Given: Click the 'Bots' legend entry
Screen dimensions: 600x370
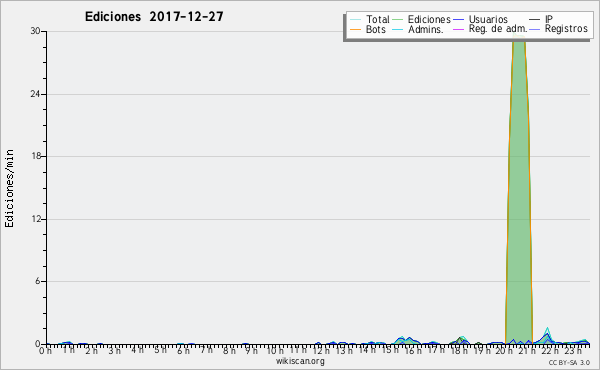Looking at the screenshot, I should pos(368,29).
